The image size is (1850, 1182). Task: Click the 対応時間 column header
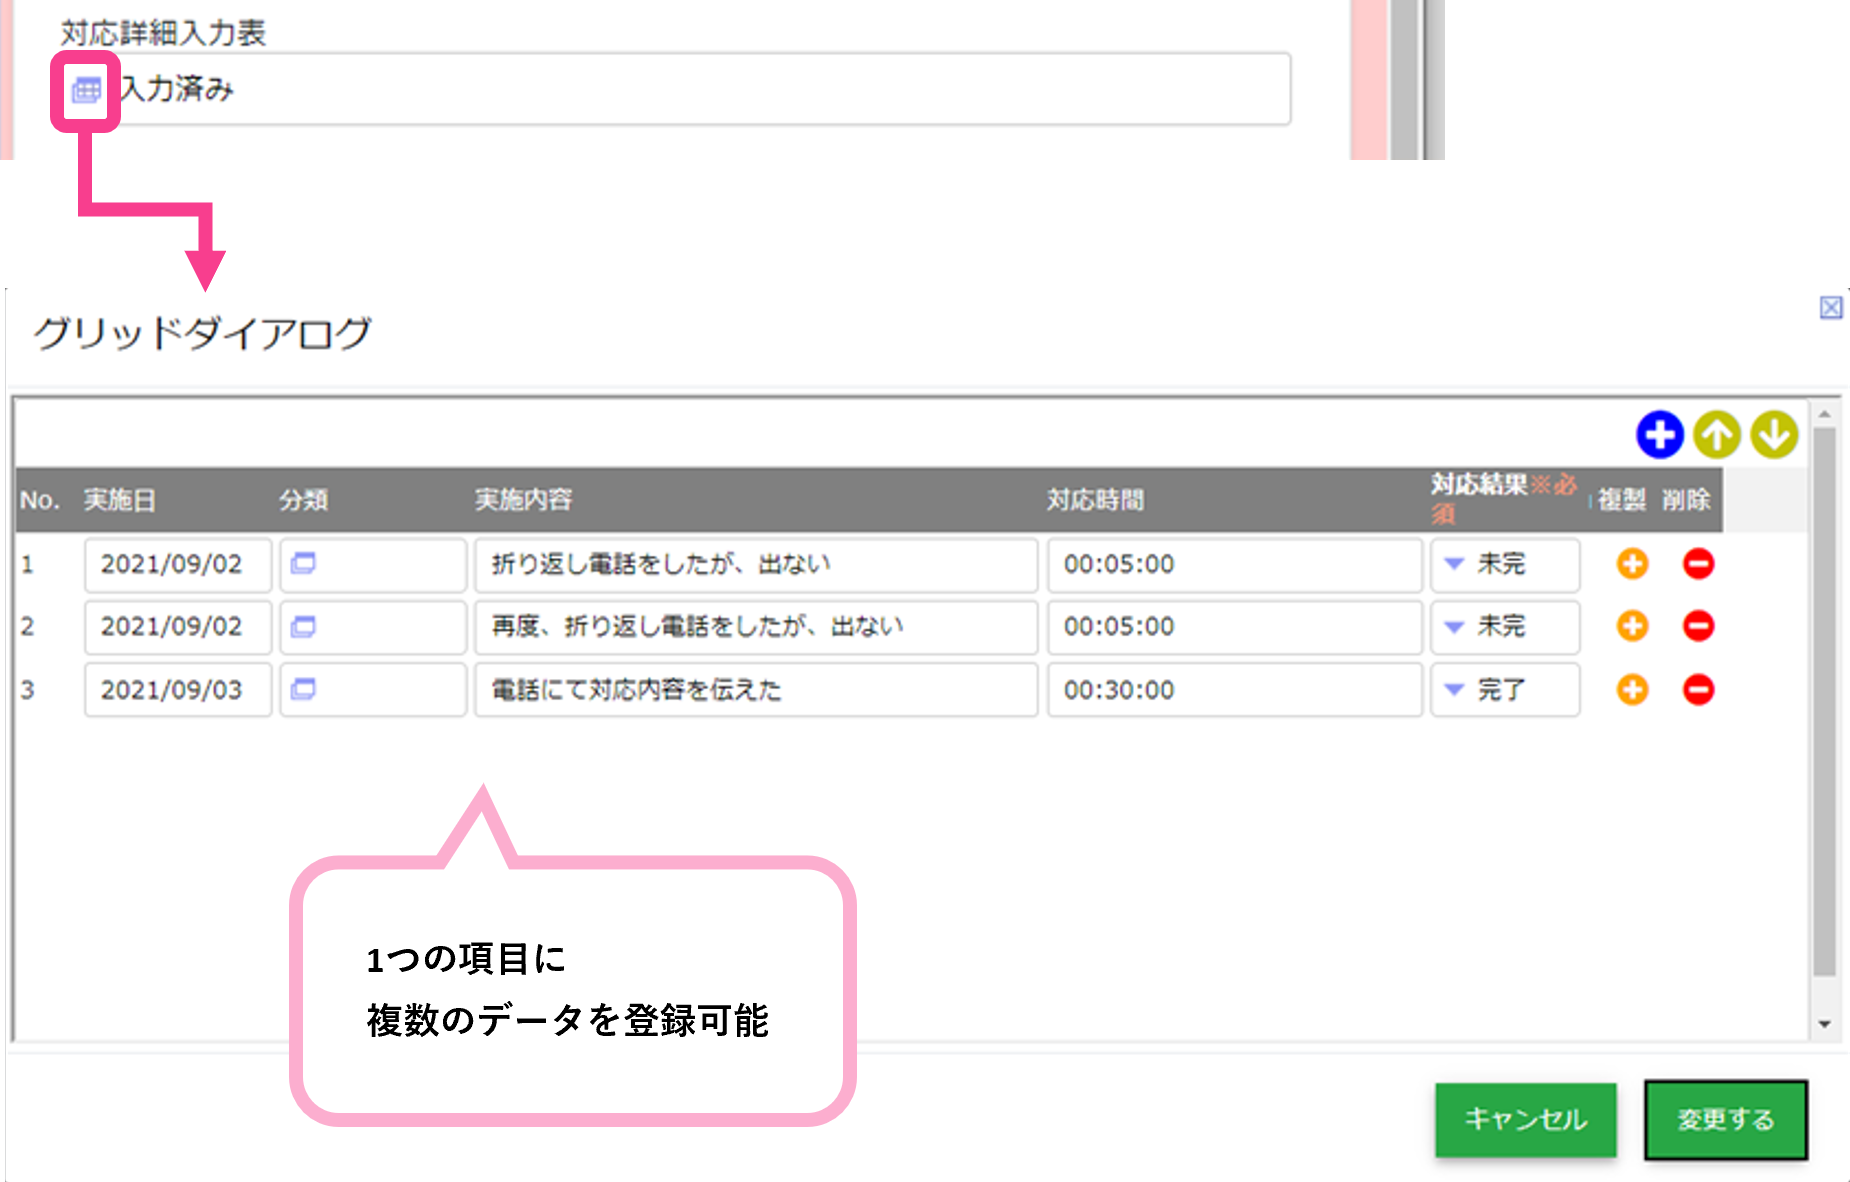tap(1095, 500)
